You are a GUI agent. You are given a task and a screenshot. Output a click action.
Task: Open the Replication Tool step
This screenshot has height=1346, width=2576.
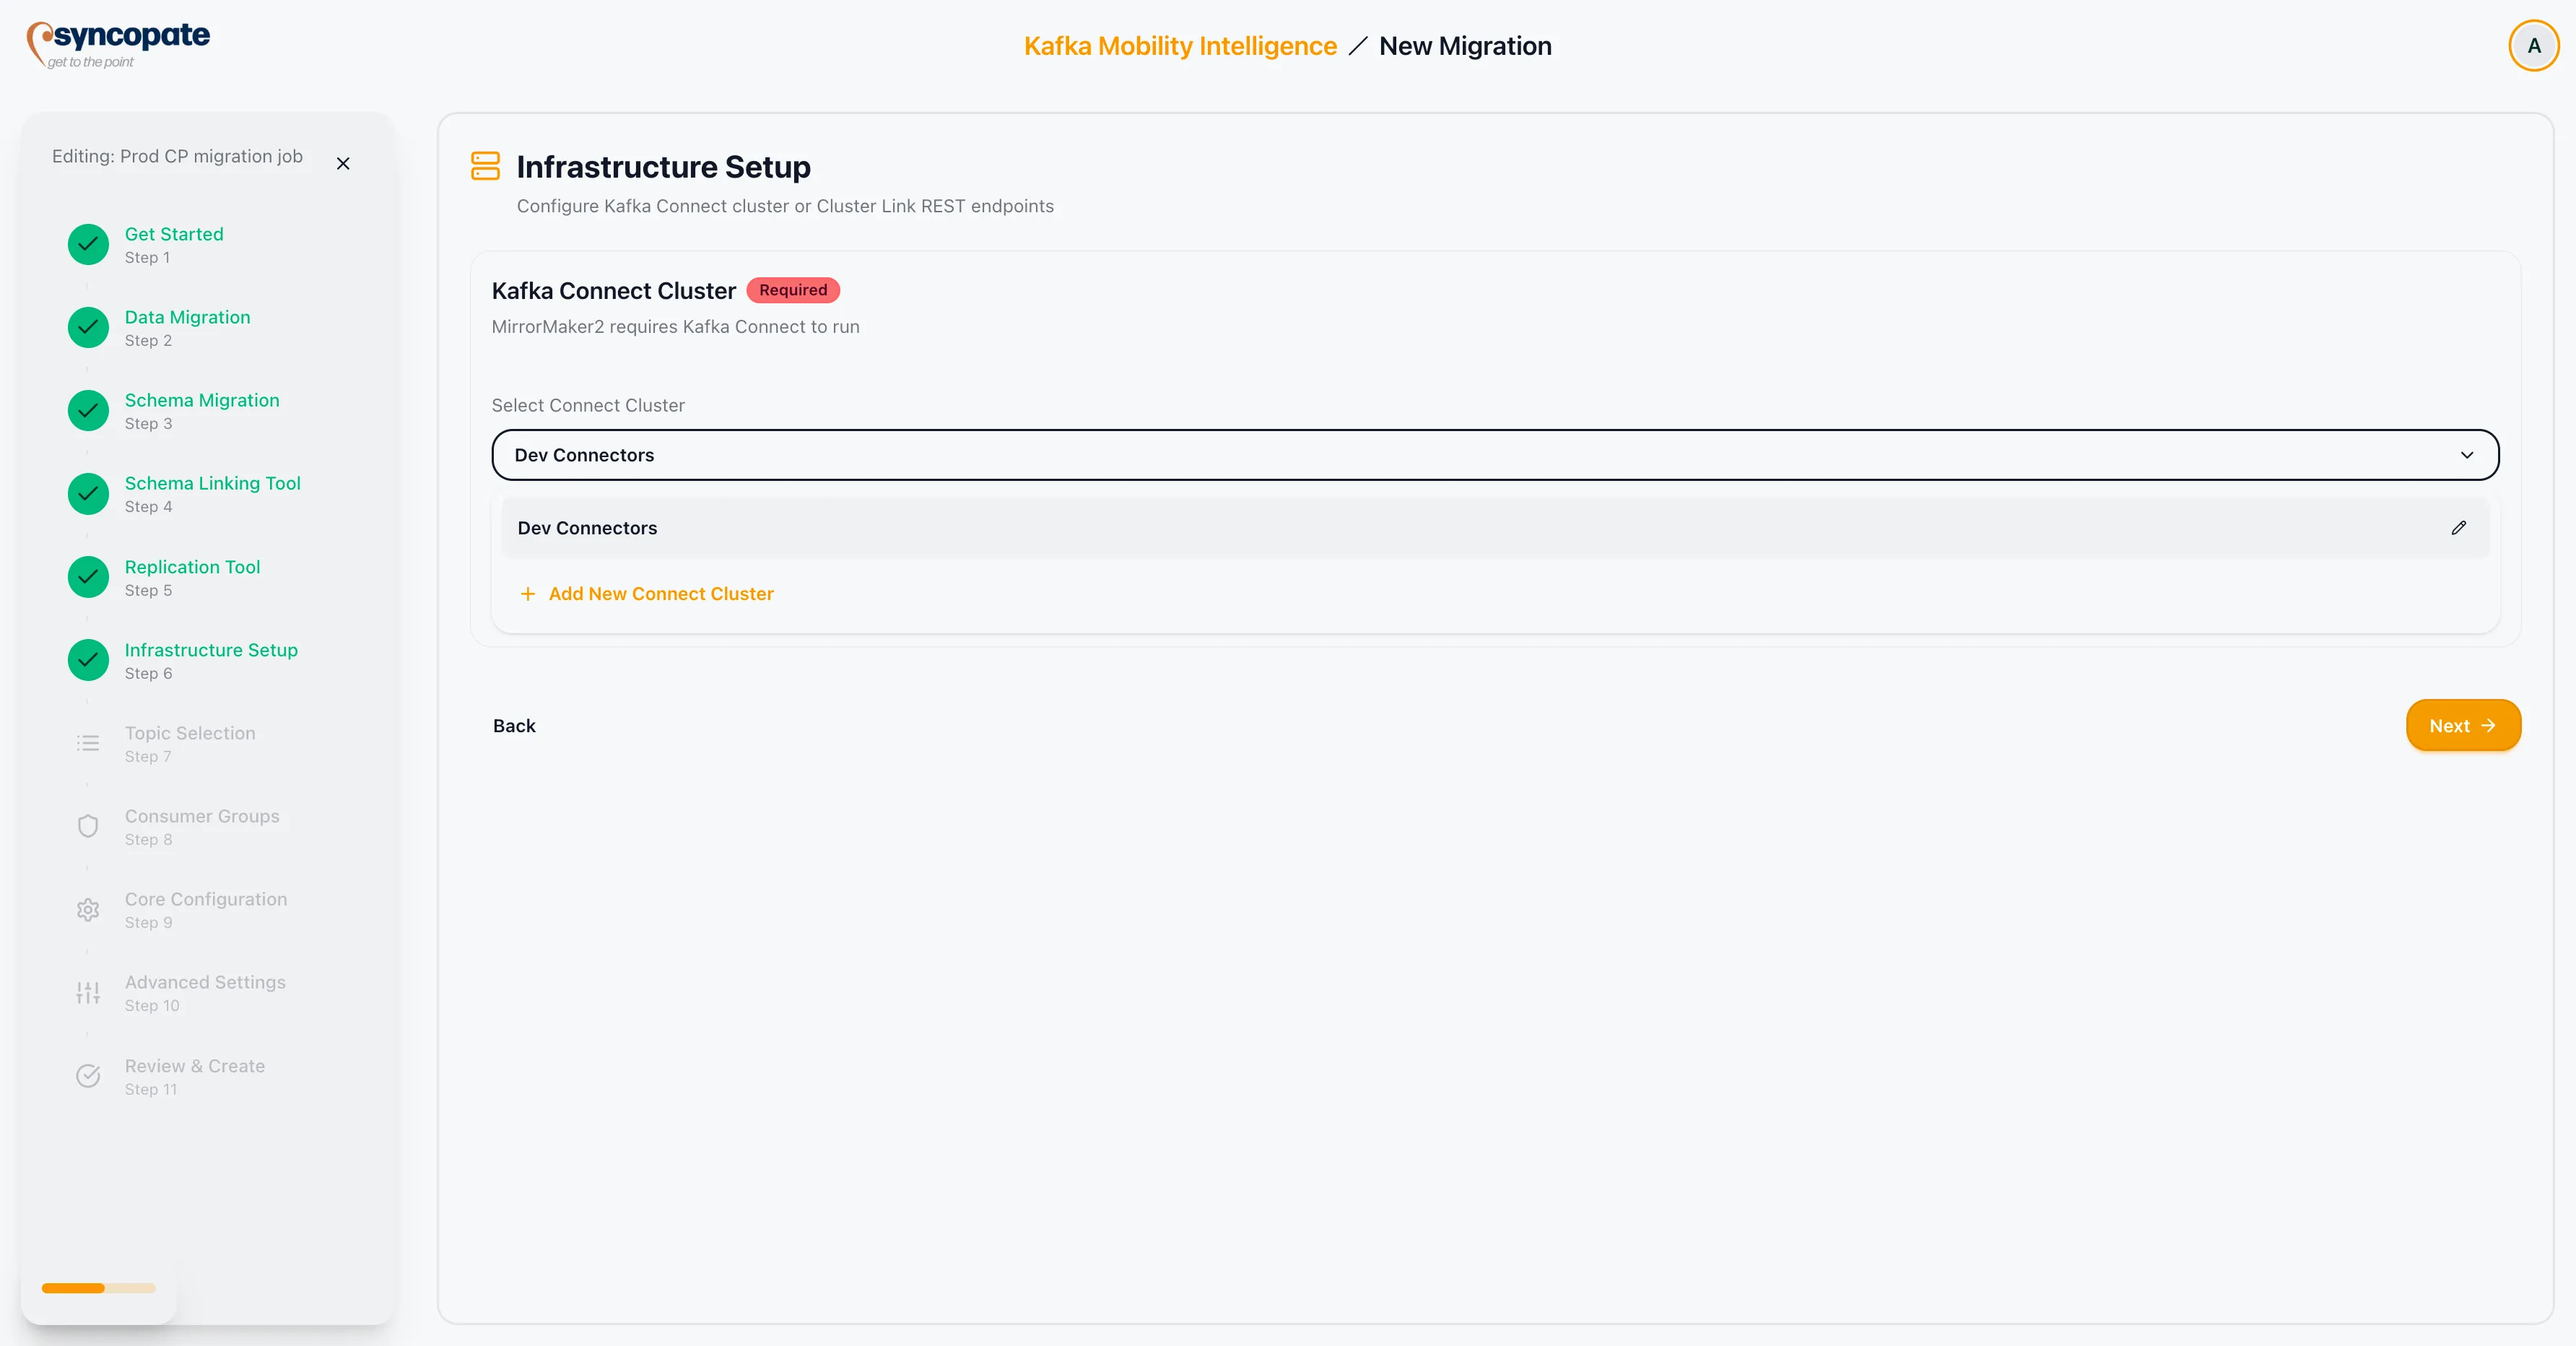(x=192, y=567)
